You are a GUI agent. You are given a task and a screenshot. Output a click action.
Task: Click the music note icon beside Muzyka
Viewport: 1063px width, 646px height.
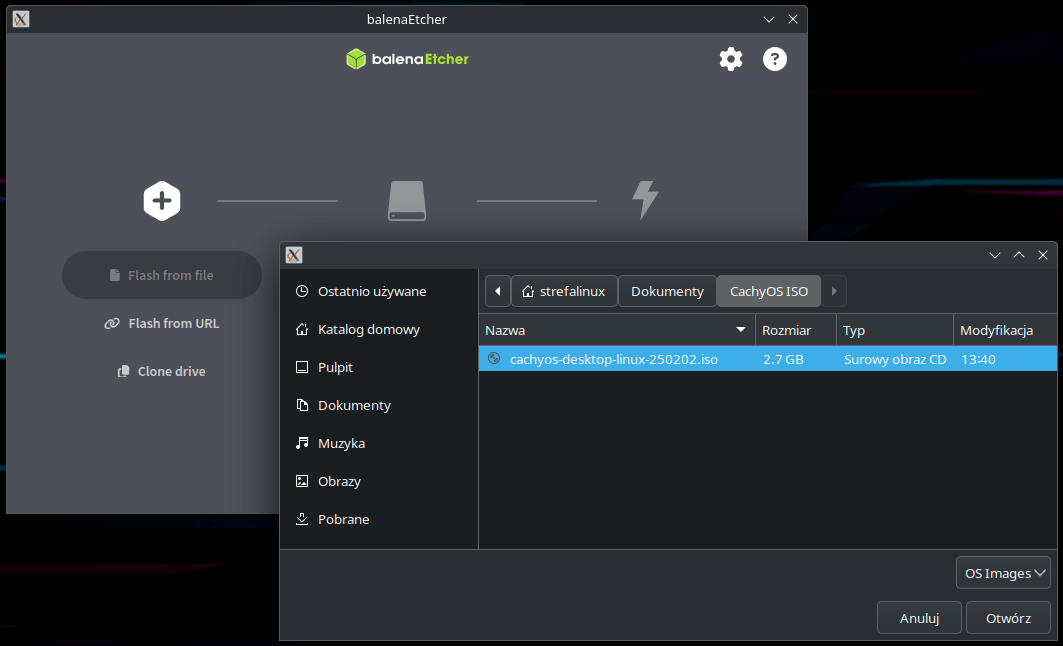(302, 443)
